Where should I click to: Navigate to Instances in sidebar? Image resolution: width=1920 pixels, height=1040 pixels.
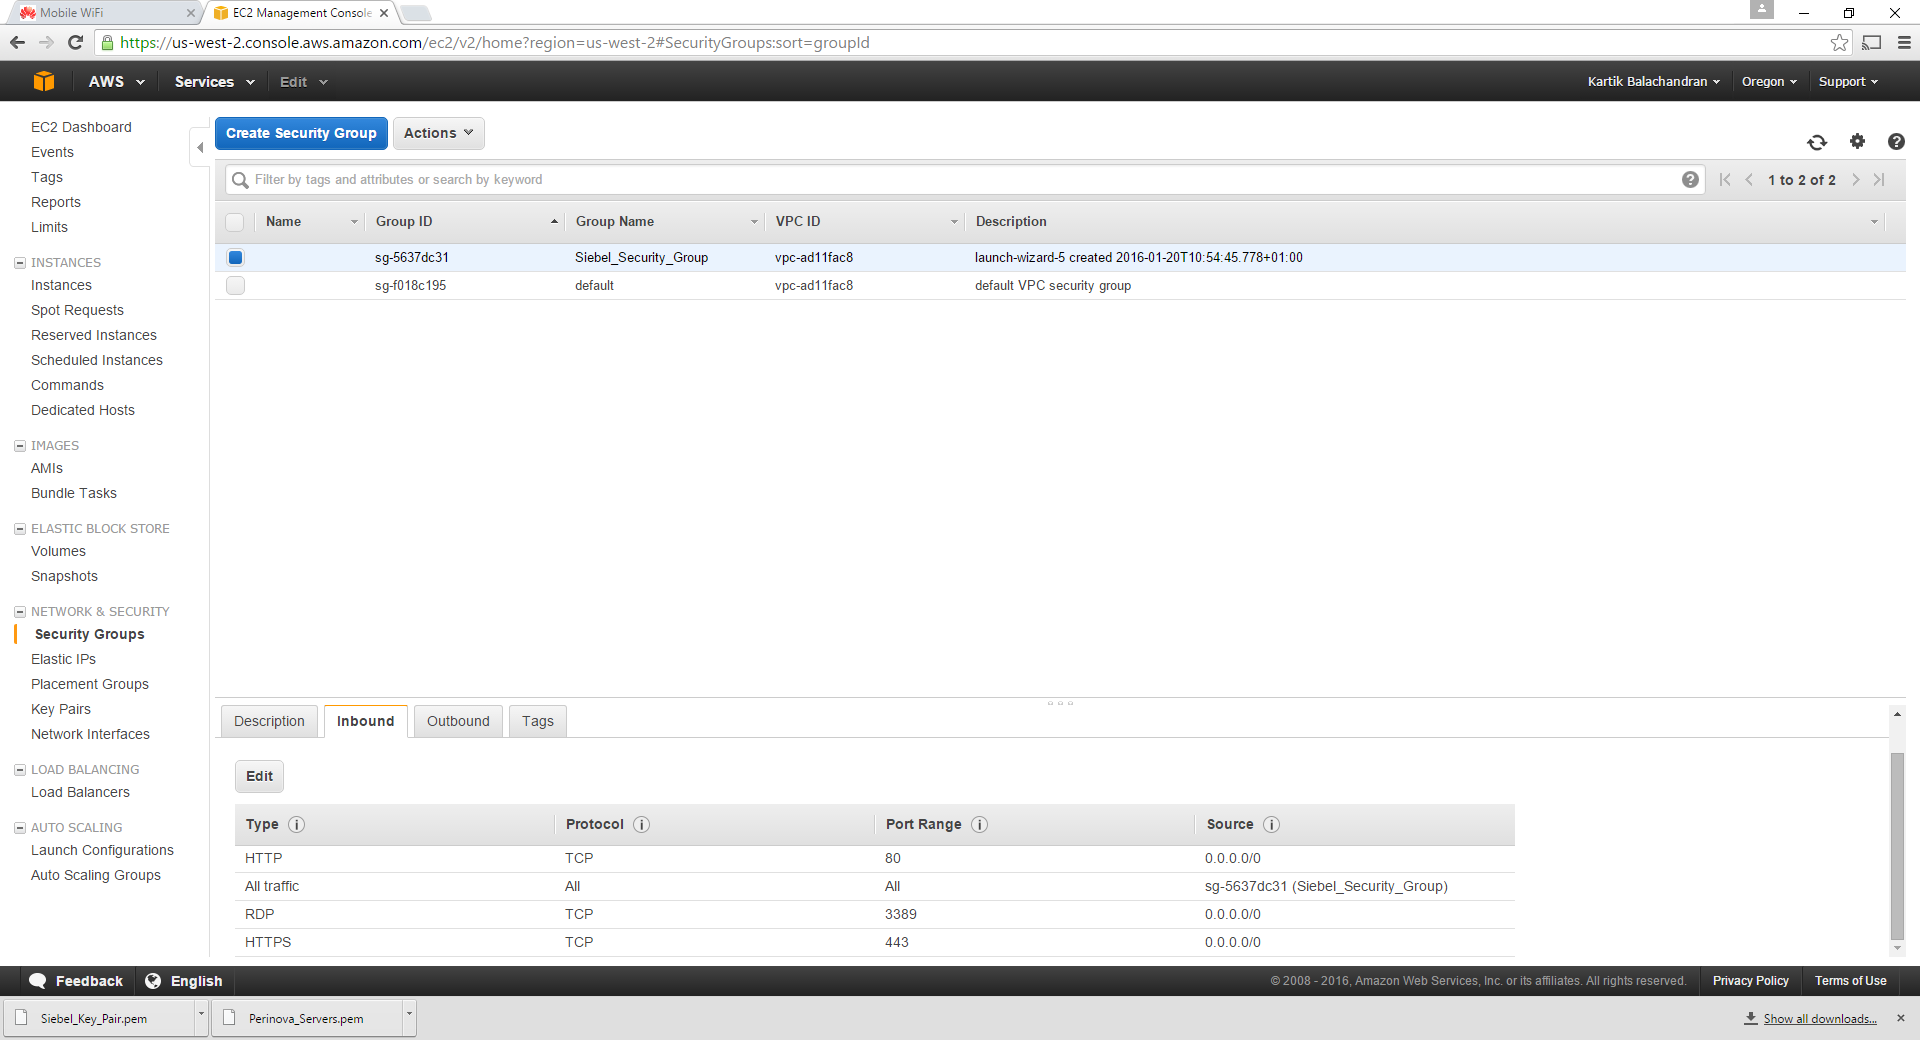pyautogui.click(x=61, y=285)
